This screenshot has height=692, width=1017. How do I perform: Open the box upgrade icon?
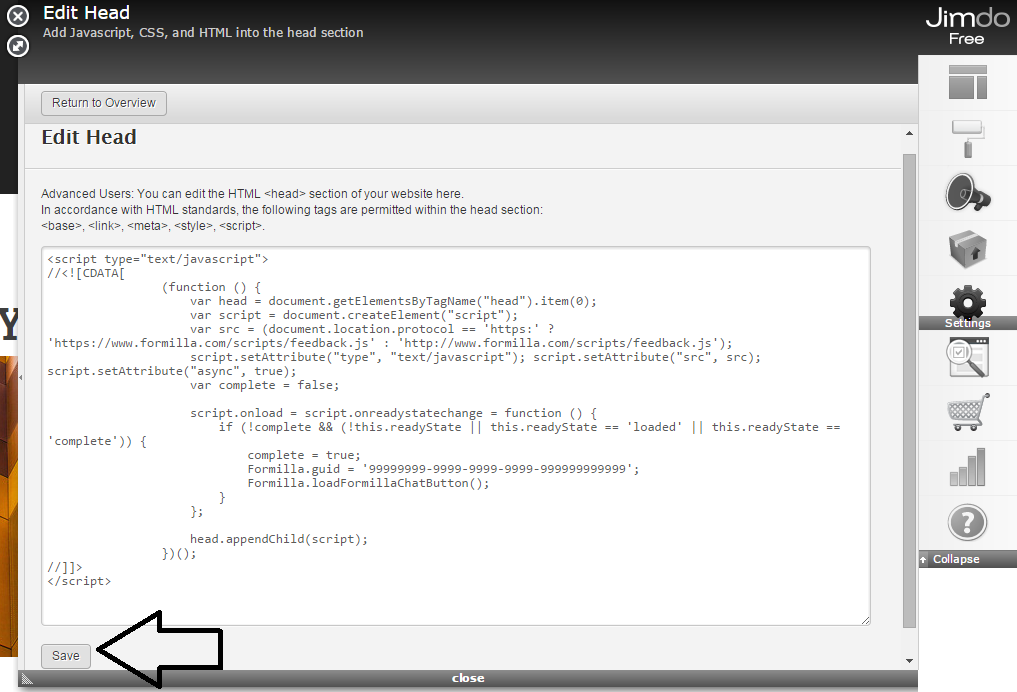click(968, 248)
